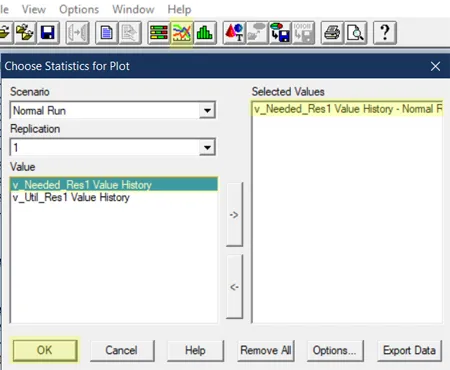The width and height of the screenshot is (450, 370).
Task: Click the second folder icon with arrows
Action: 25,33
